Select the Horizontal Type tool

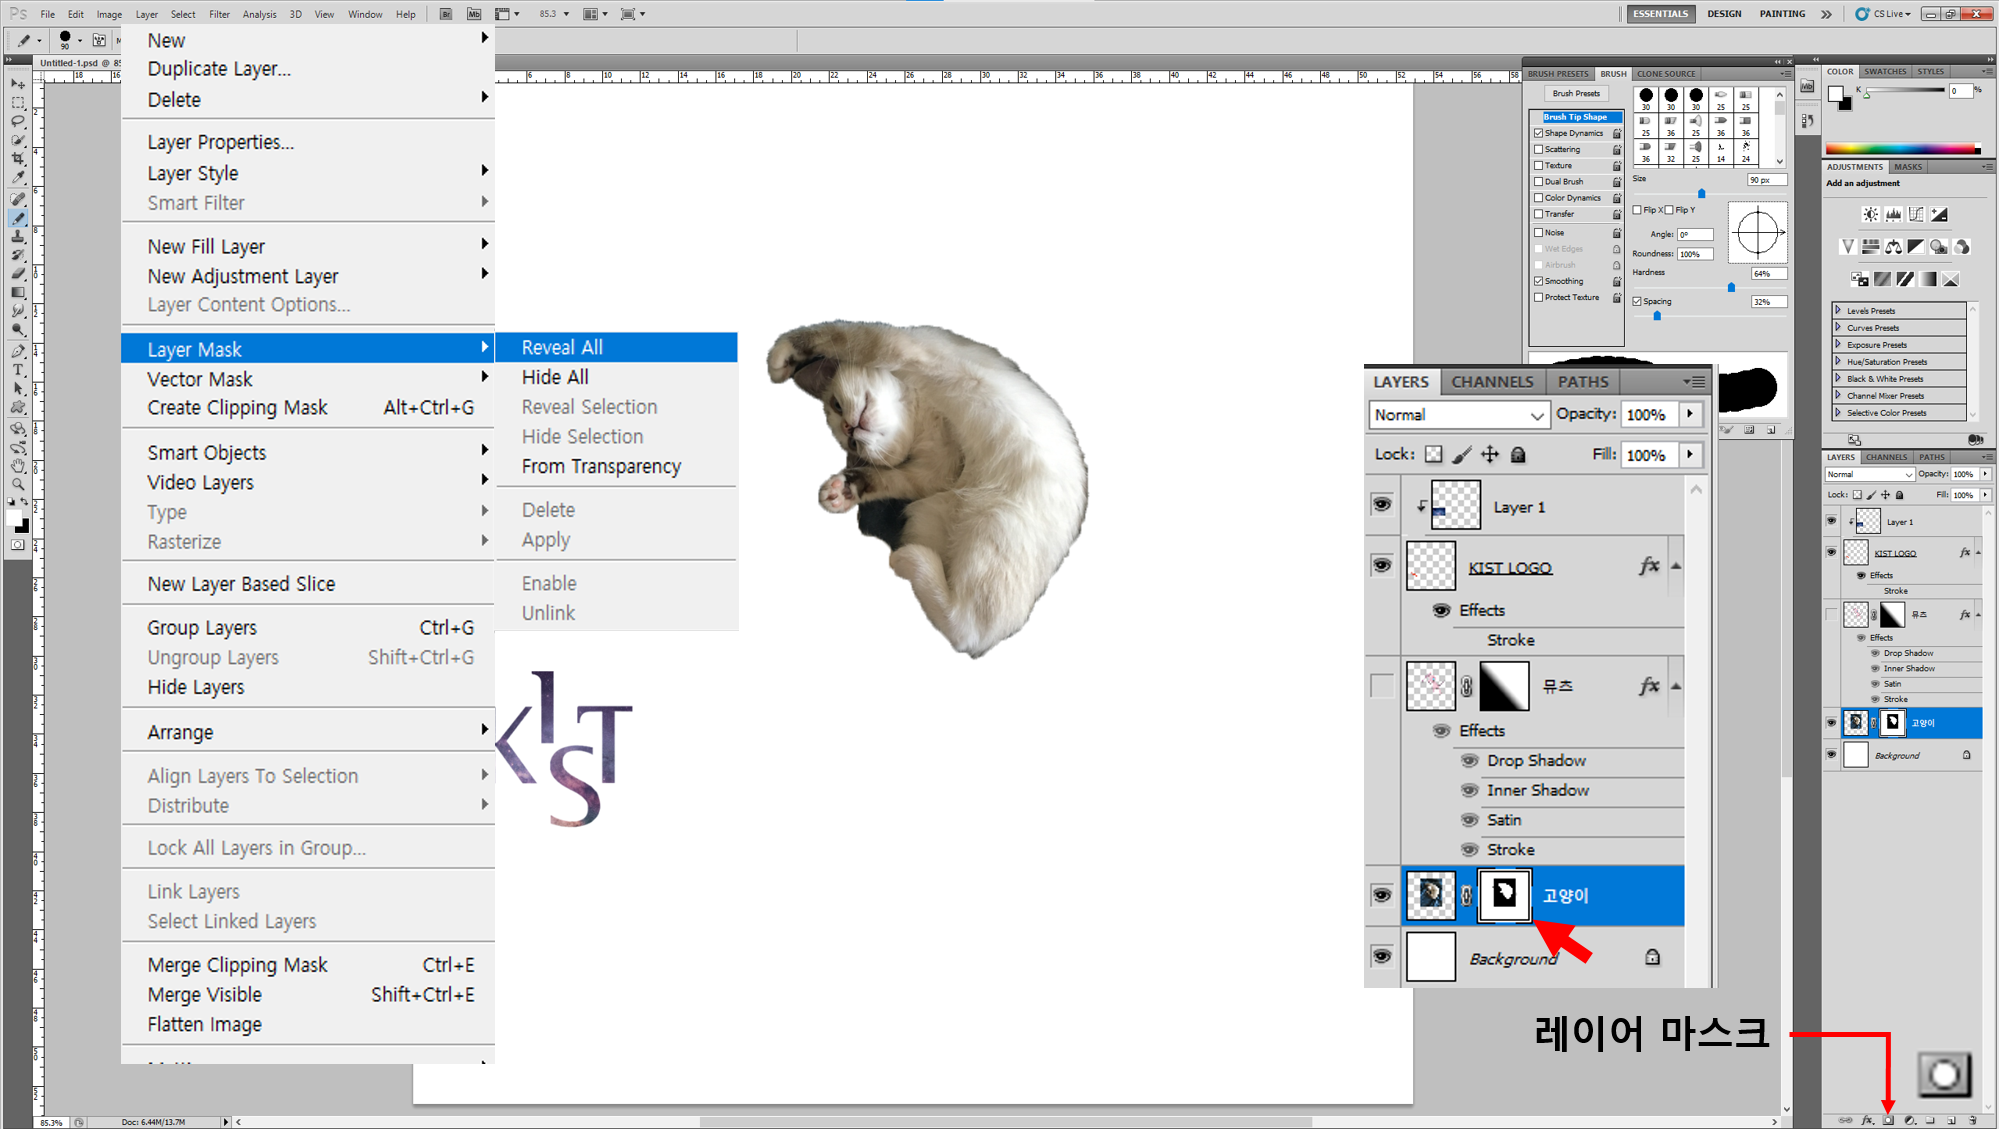click(18, 370)
